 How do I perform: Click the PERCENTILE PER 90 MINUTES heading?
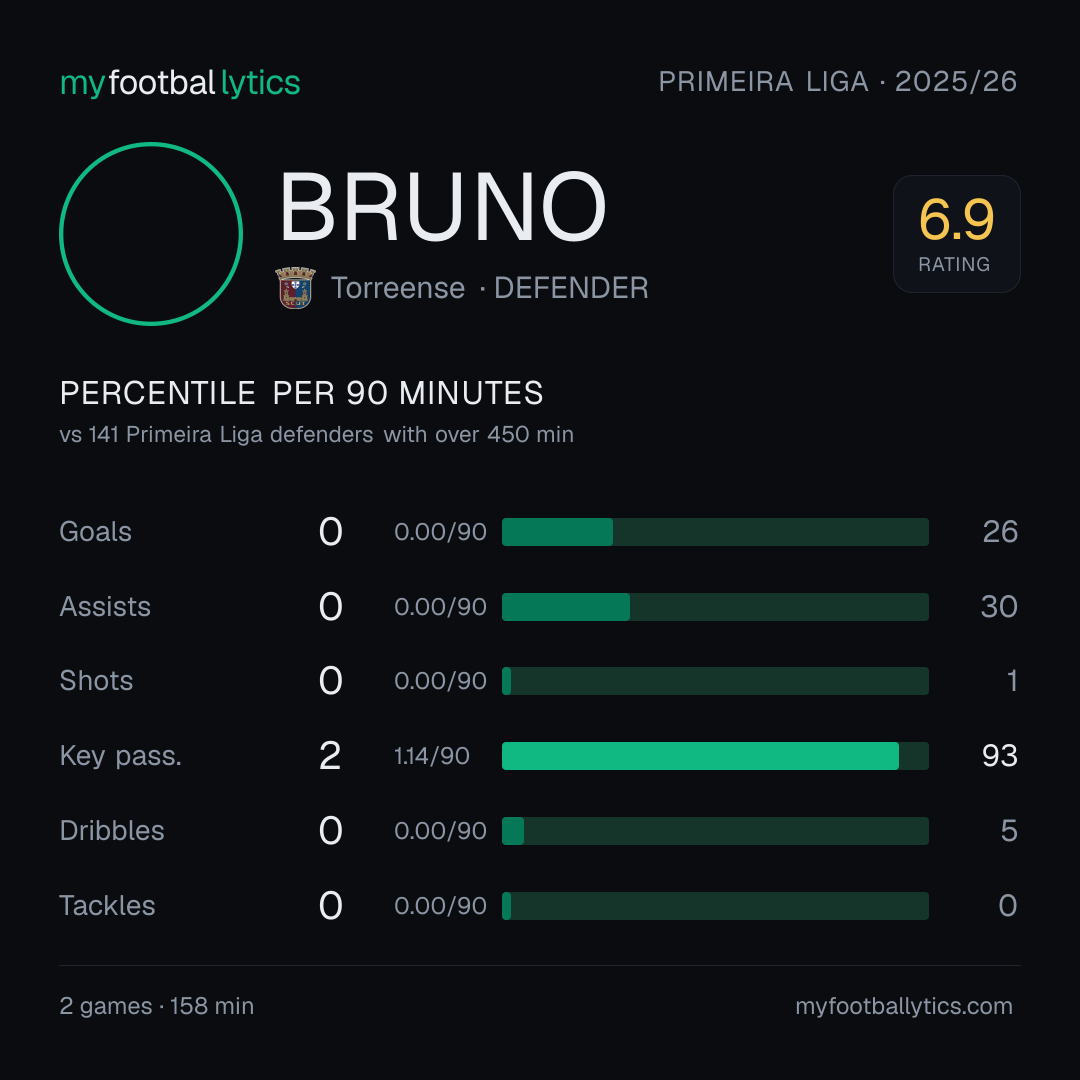click(x=302, y=393)
